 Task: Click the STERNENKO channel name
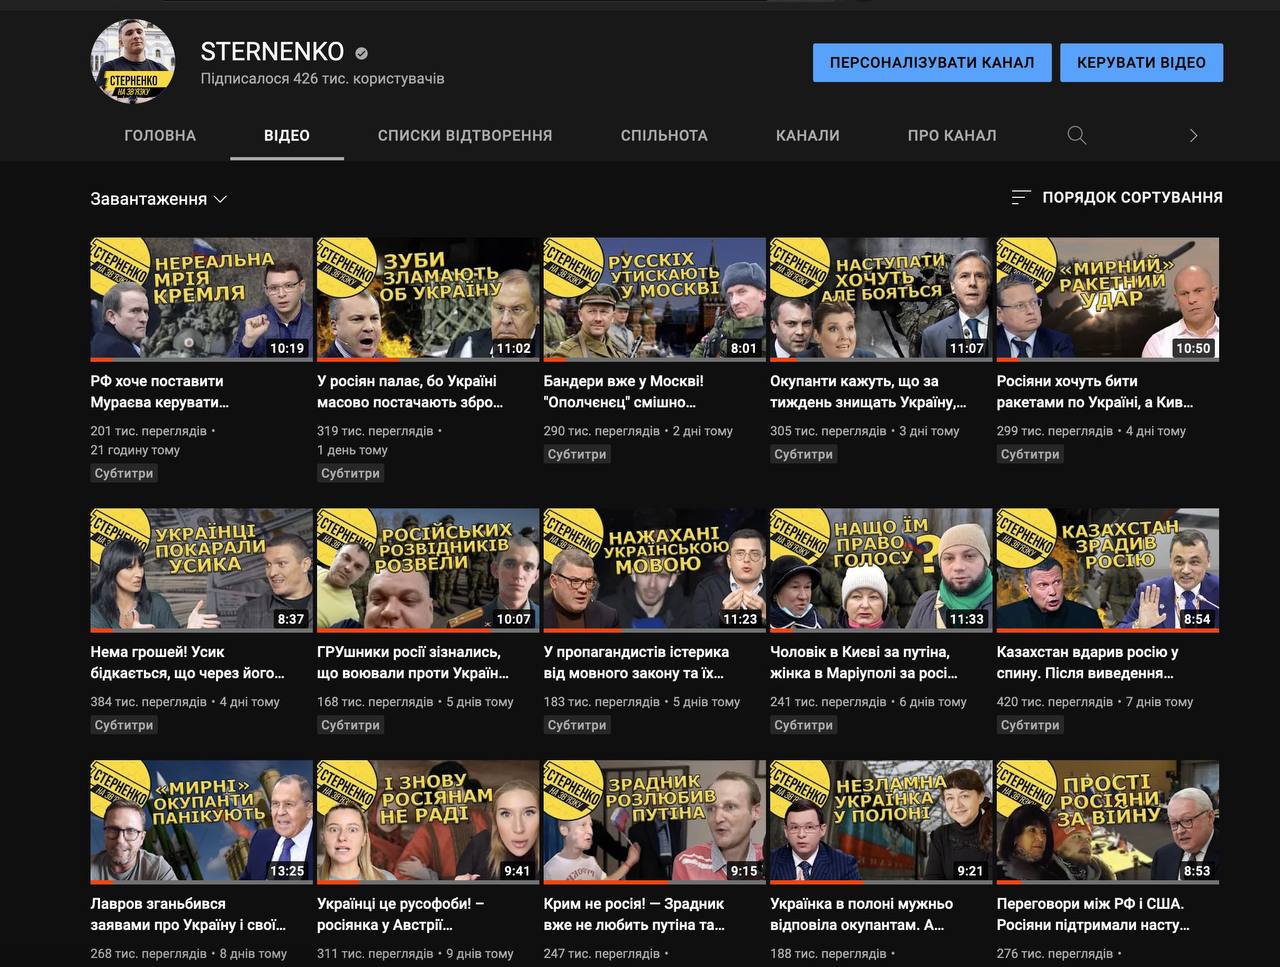pos(272,52)
